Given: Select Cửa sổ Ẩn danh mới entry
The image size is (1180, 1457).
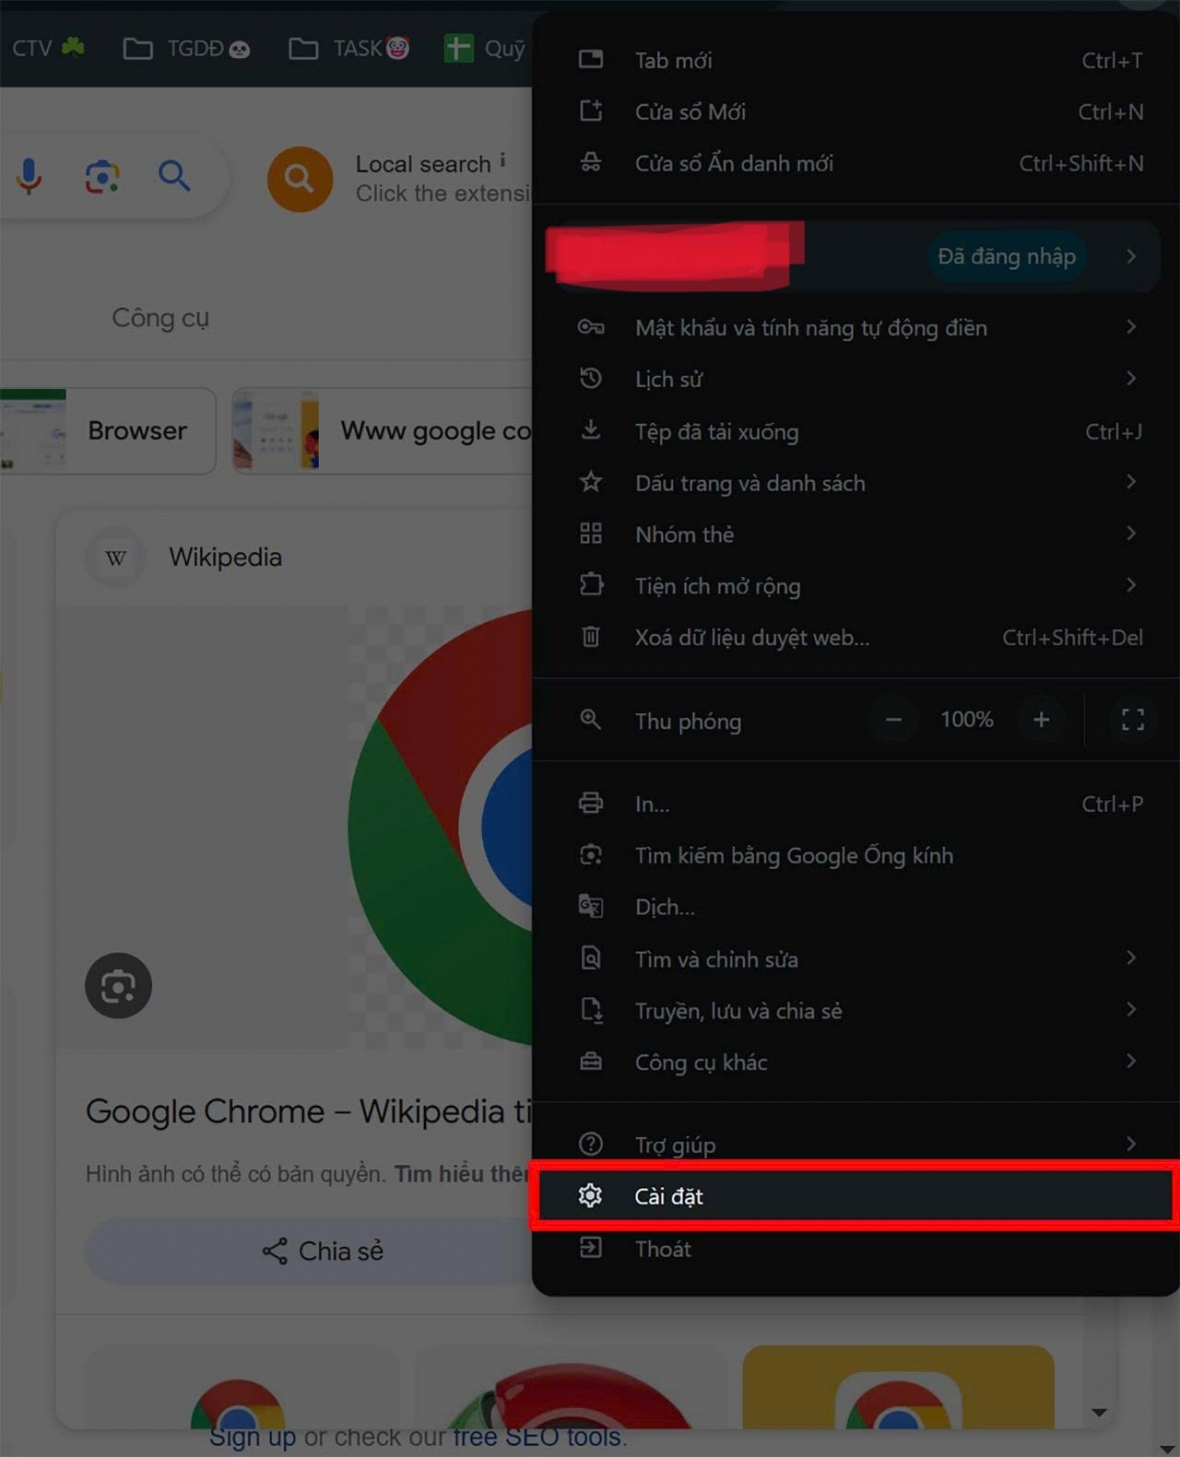Looking at the screenshot, I should tap(855, 163).
